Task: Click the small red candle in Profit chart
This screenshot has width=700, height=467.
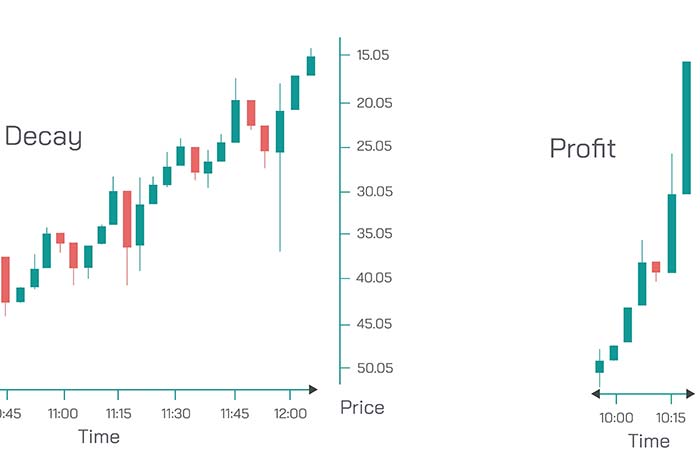Action: click(656, 267)
